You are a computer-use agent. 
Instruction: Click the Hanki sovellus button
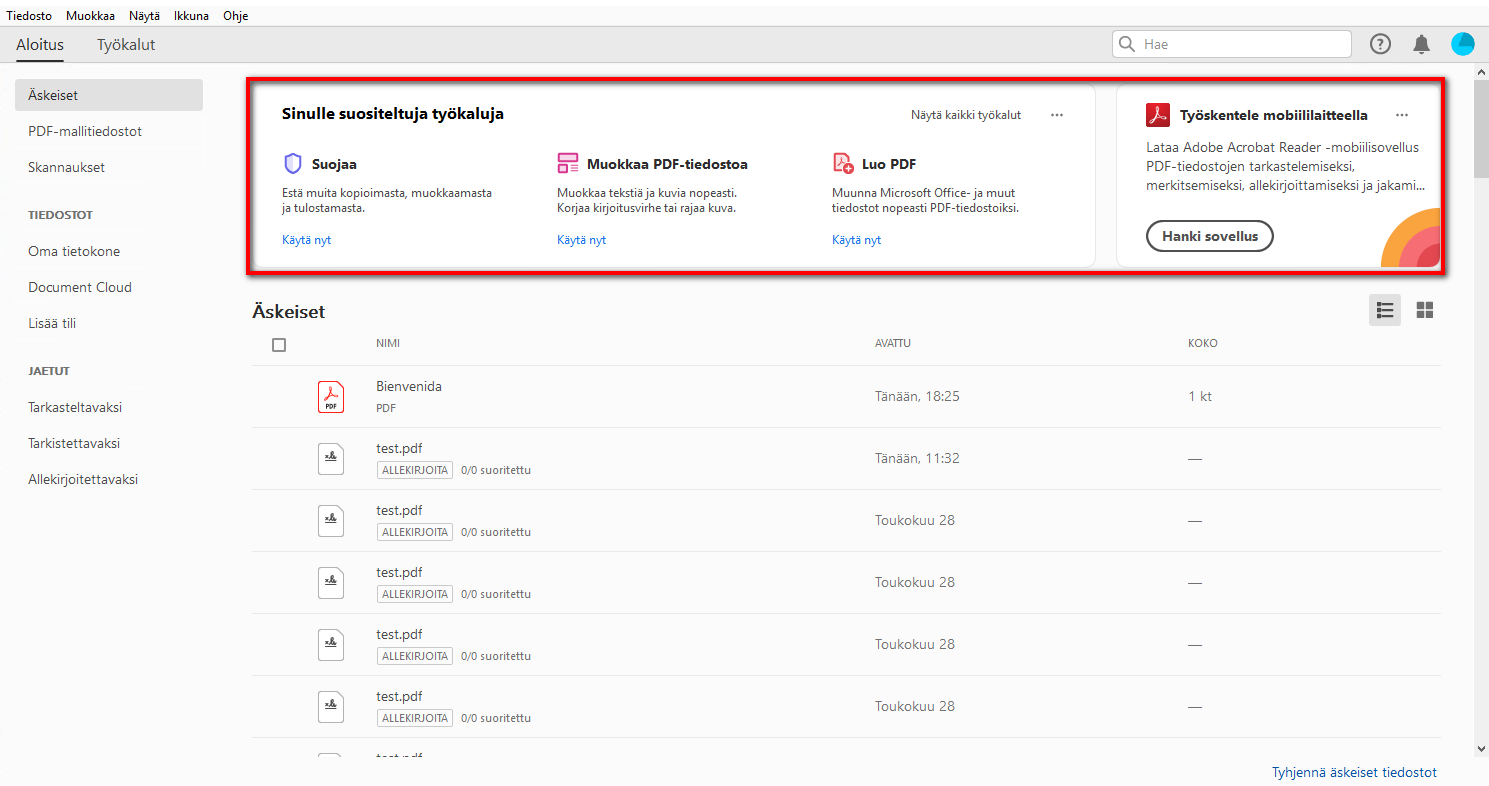[x=1209, y=237]
